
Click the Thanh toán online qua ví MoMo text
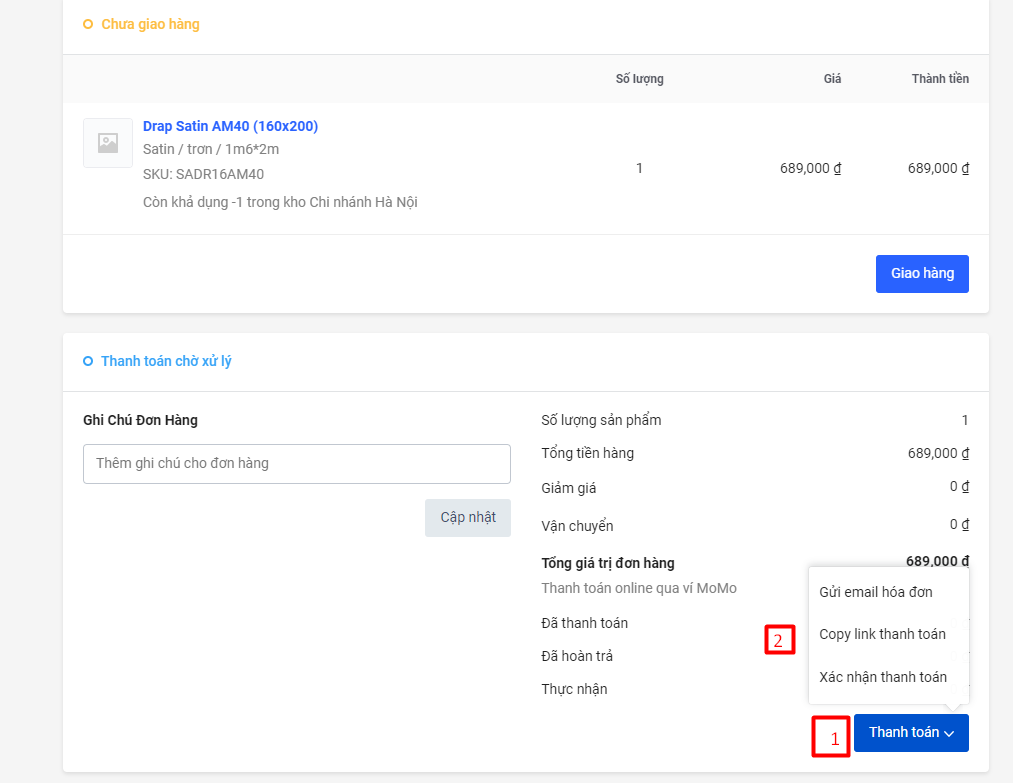pos(638,588)
